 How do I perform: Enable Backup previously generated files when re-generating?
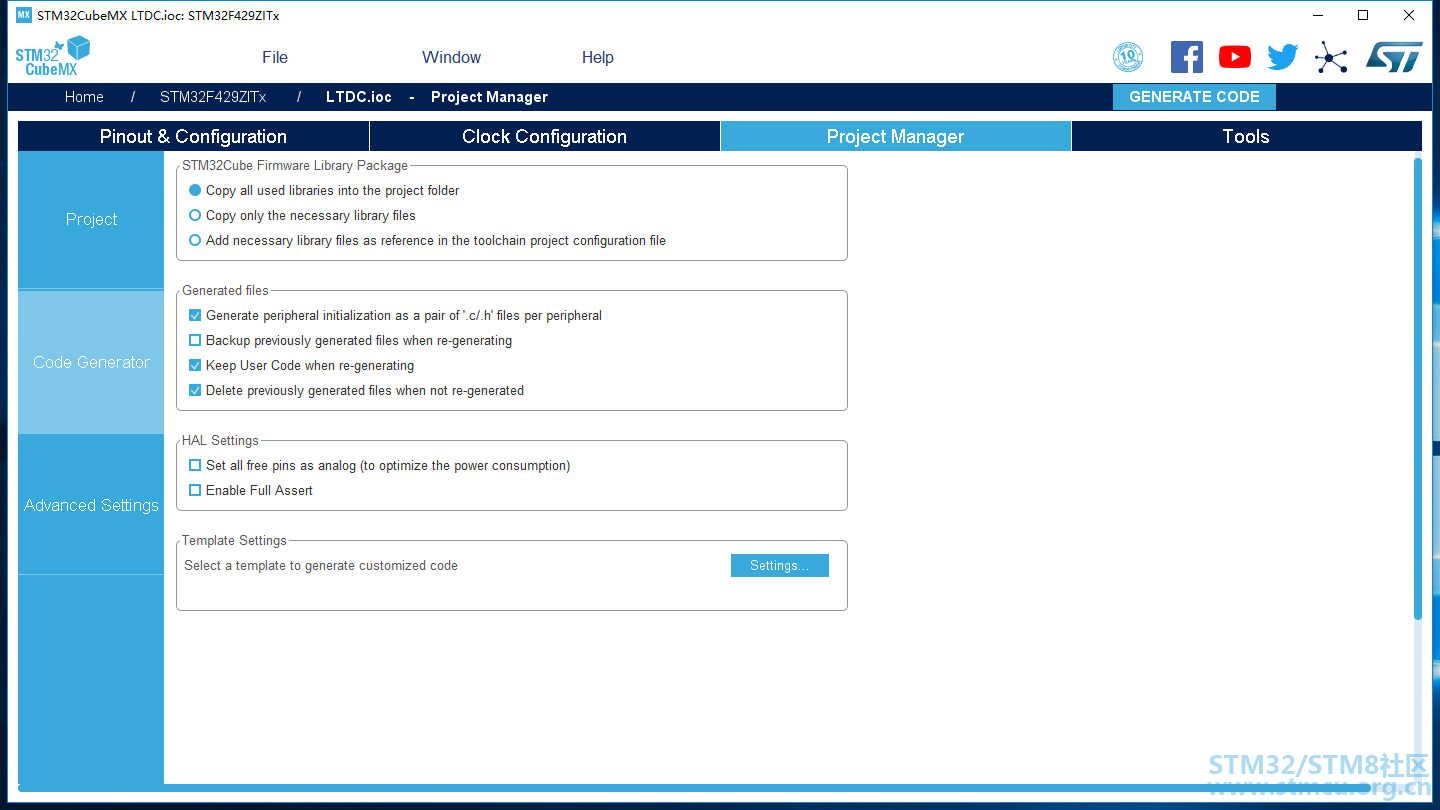(x=195, y=340)
